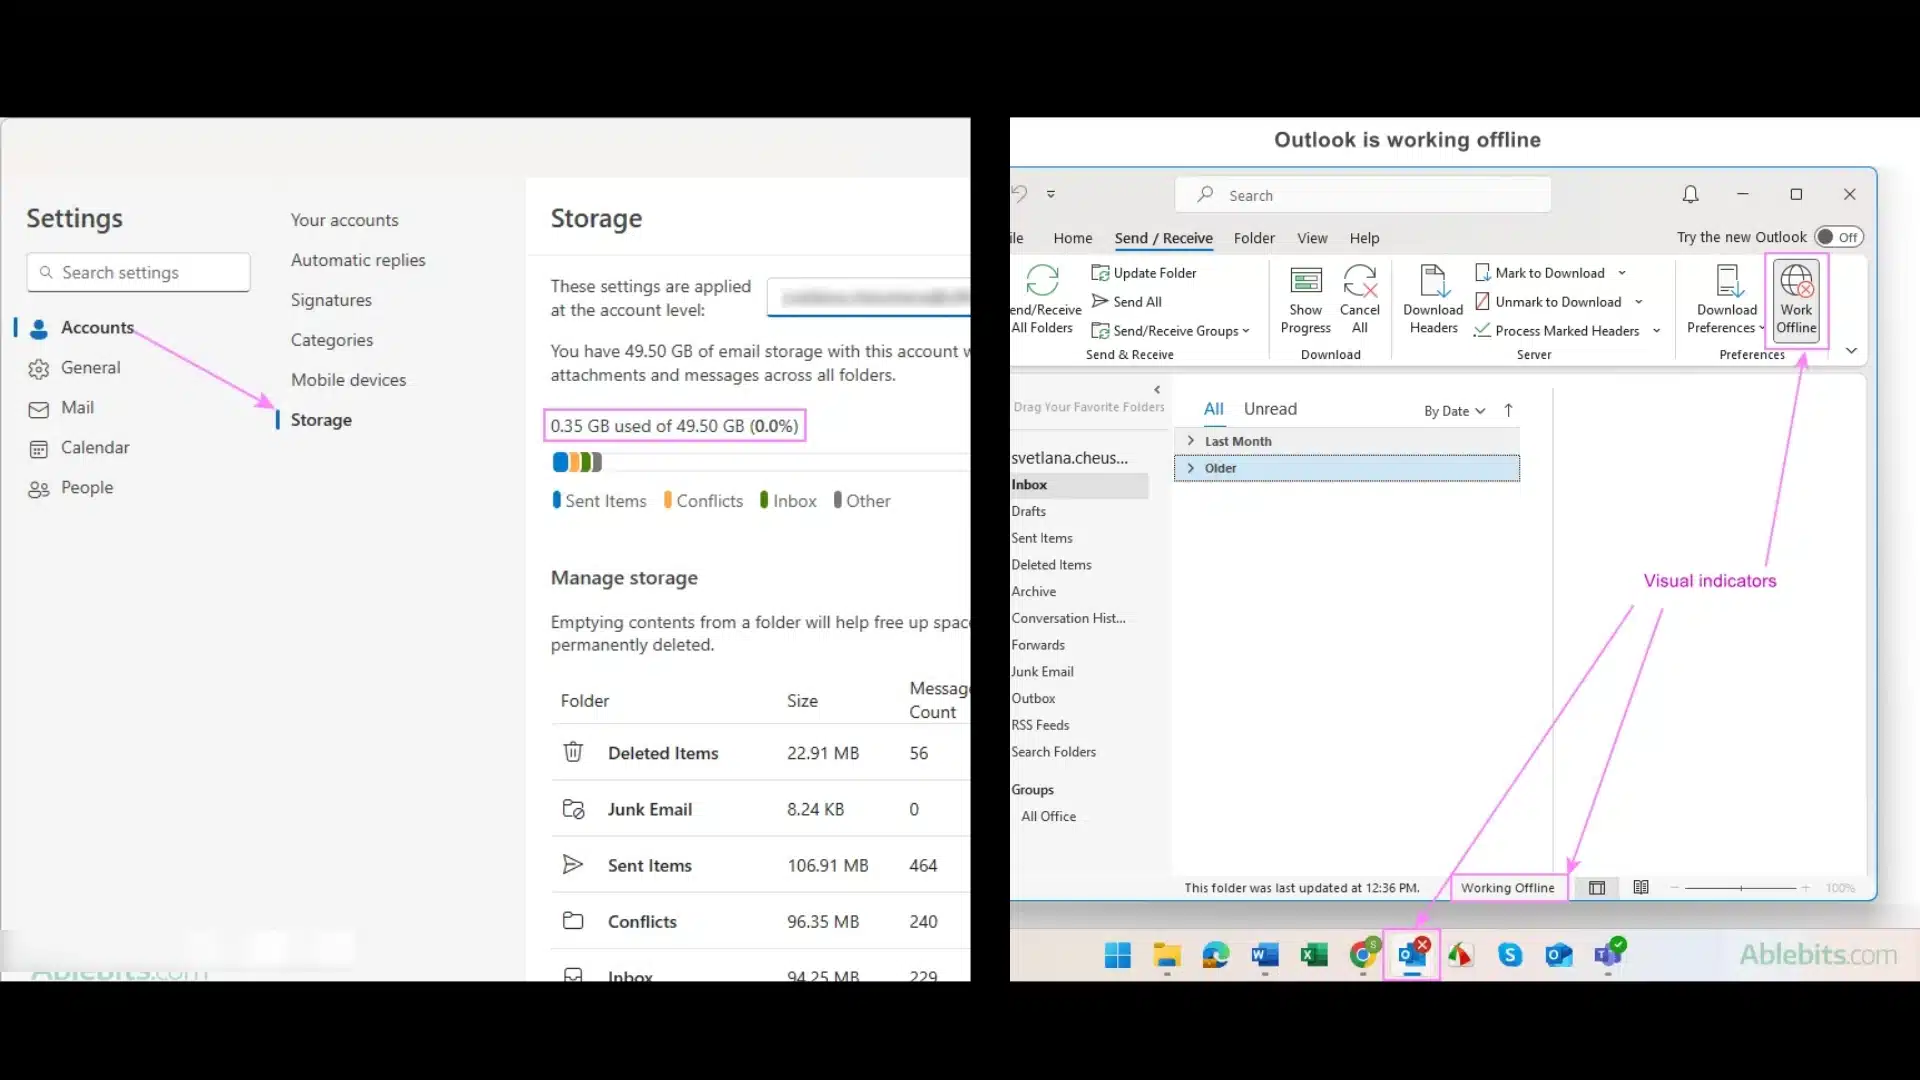
Task: Click the Junk Email folder icon in the storage table
Action: tap(573, 809)
